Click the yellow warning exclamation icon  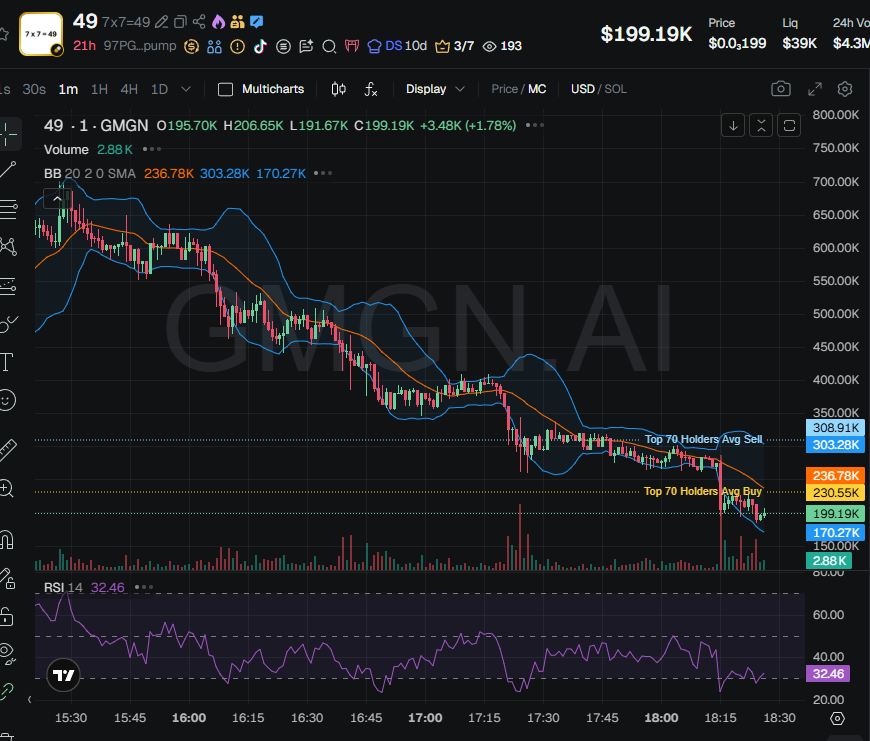237,46
